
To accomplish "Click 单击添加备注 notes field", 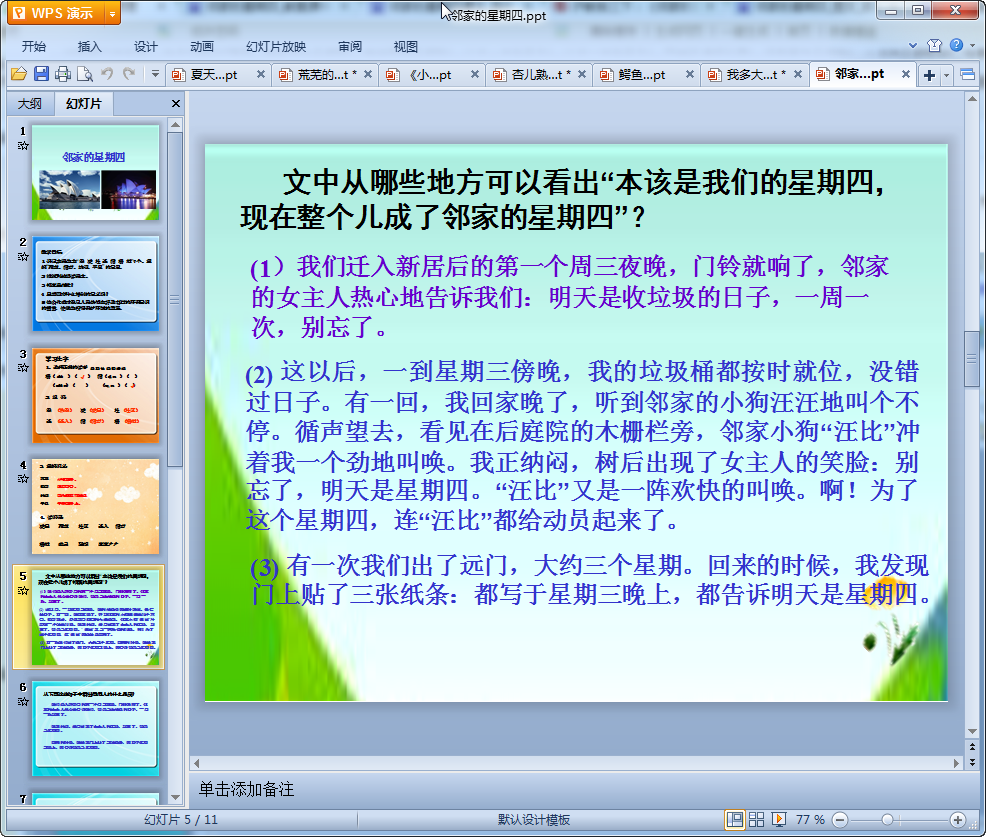I will coord(246,789).
